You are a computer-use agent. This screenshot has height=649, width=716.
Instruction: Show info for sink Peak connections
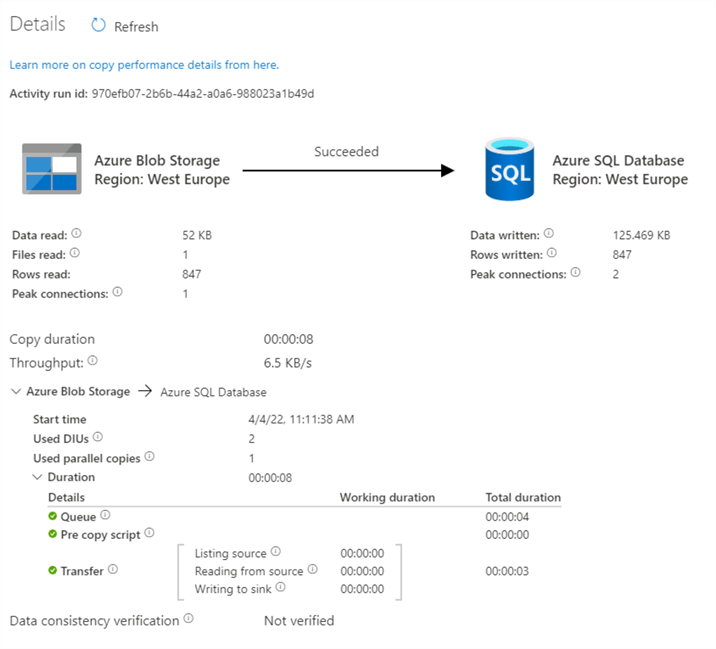point(575,273)
